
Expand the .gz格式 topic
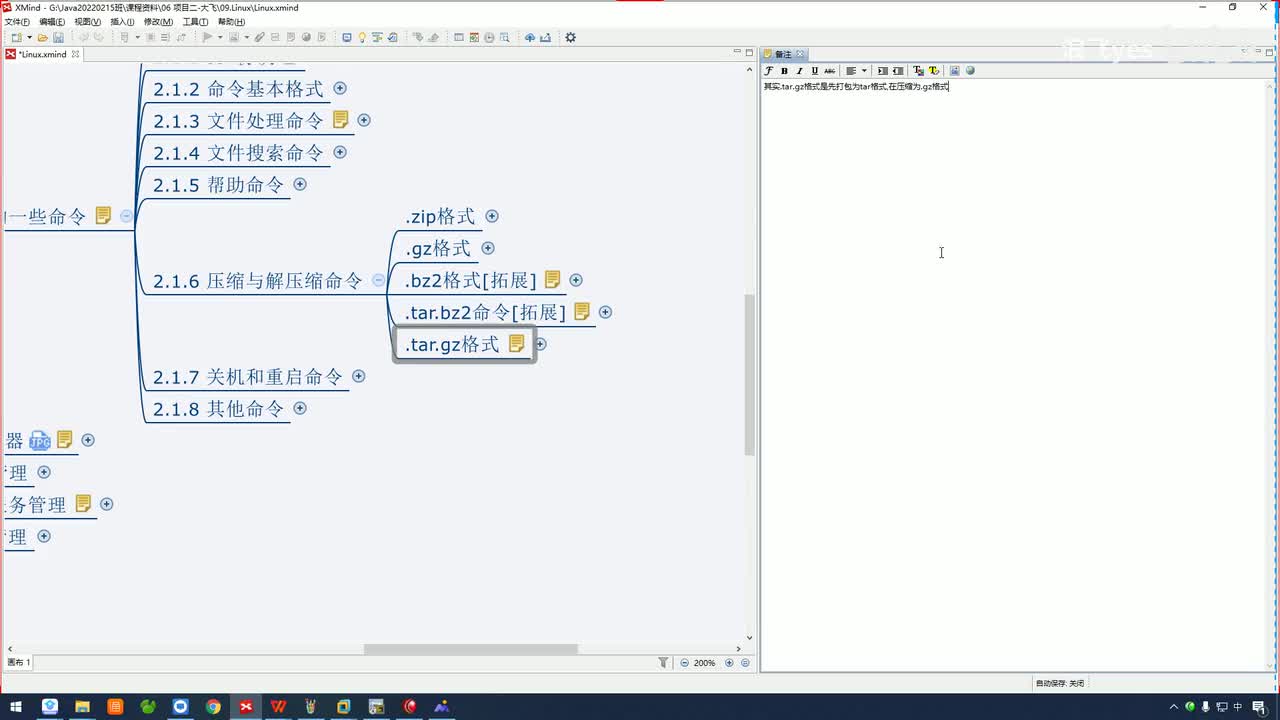click(488, 248)
